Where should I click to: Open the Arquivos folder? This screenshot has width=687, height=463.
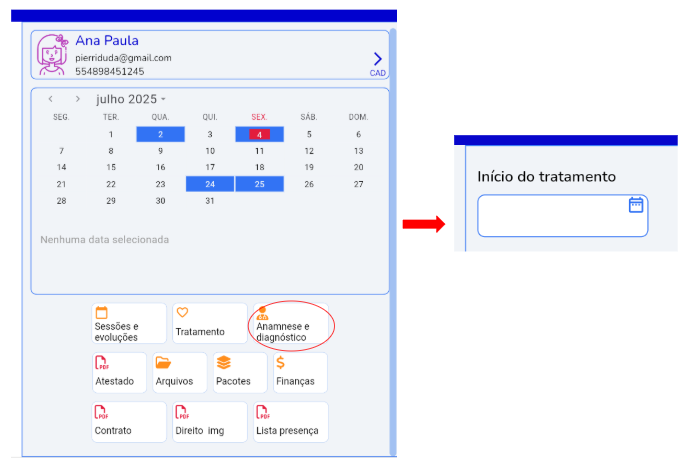pos(179,373)
